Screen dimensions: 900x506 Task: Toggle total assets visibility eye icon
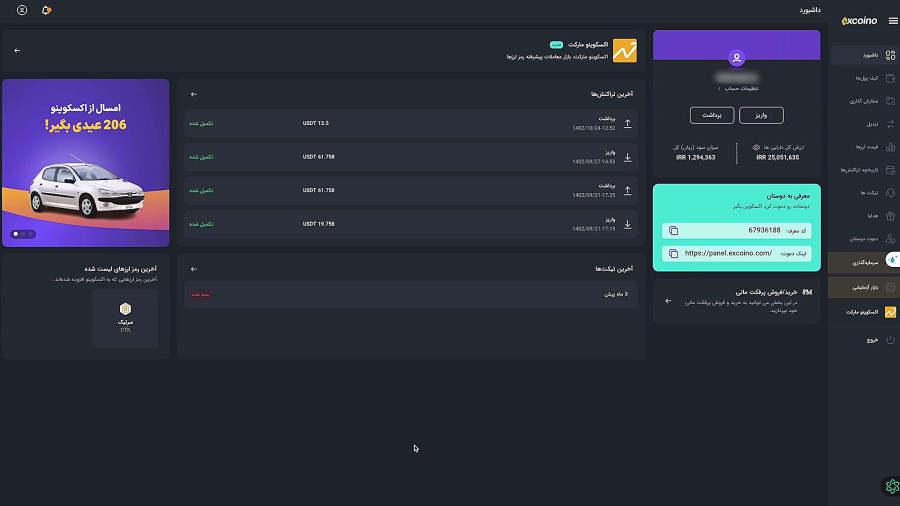[x=756, y=147]
